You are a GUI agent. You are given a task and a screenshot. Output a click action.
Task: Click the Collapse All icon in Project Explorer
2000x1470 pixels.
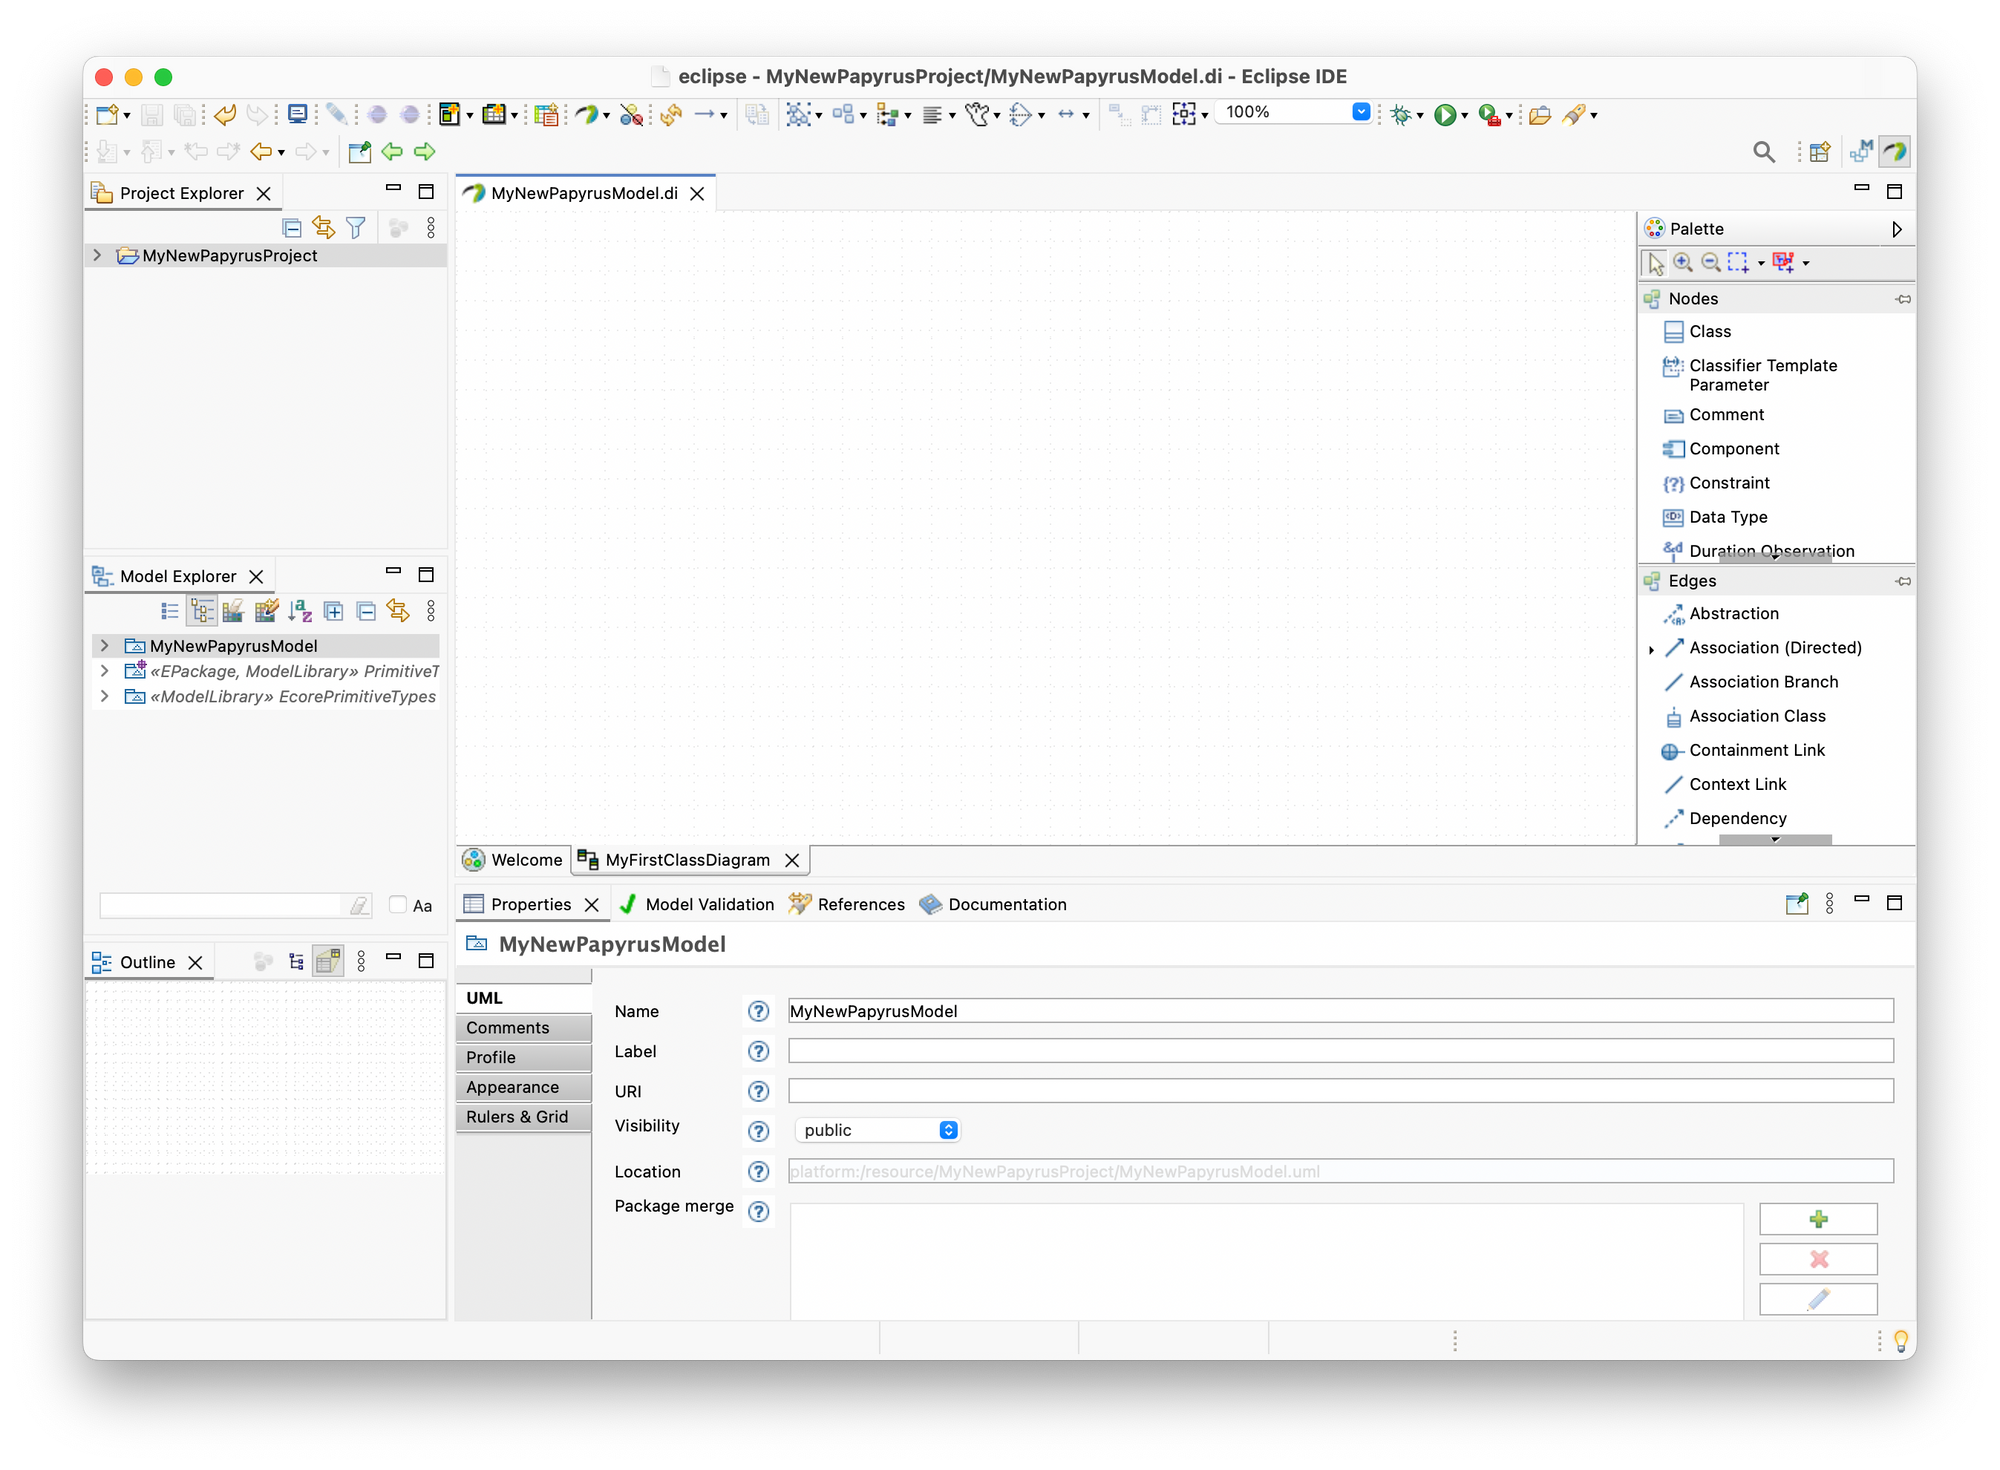pos(292,228)
